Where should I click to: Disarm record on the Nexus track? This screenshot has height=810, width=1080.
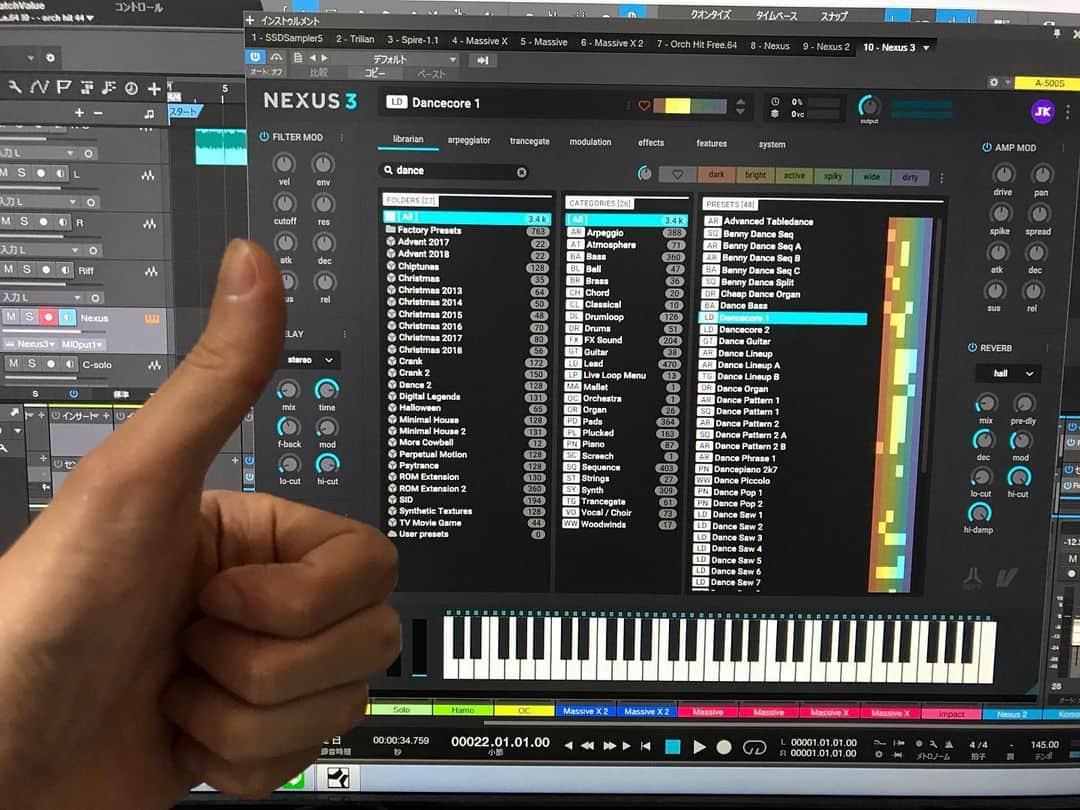(x=48, y=318)
